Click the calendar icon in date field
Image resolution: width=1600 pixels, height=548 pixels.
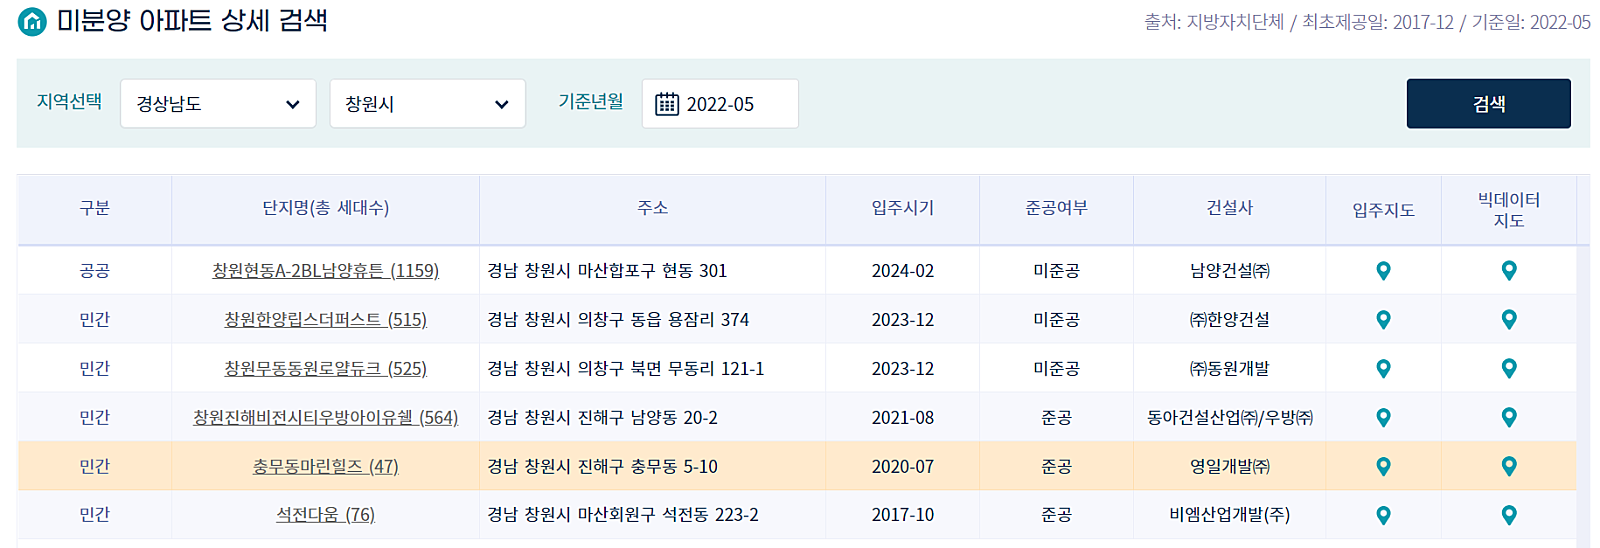point(667,104)
